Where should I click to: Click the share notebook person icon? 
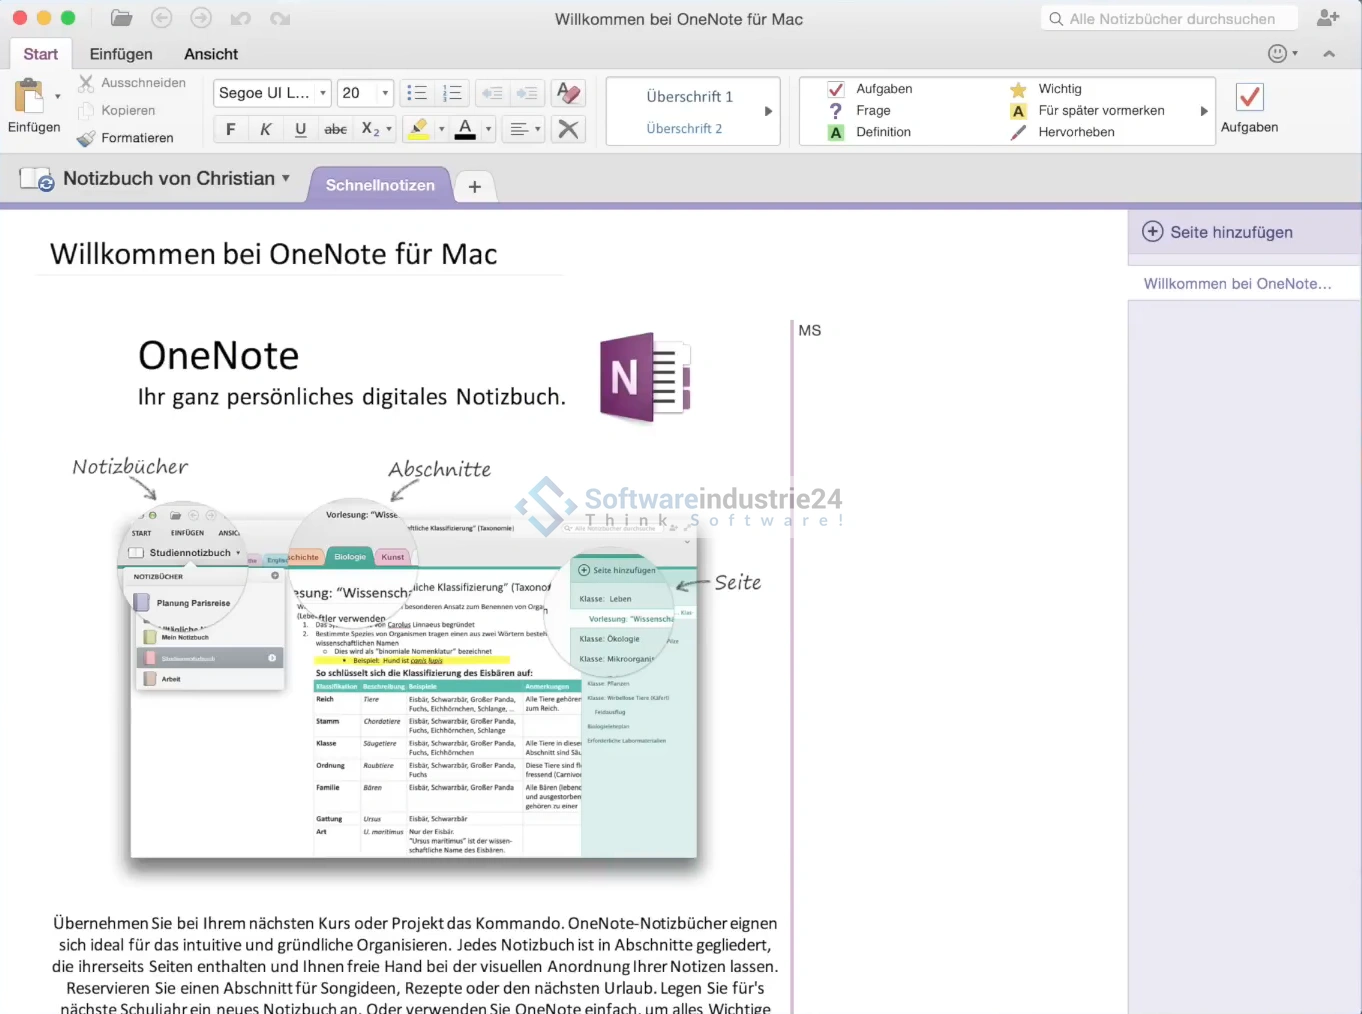point(1327,18)
